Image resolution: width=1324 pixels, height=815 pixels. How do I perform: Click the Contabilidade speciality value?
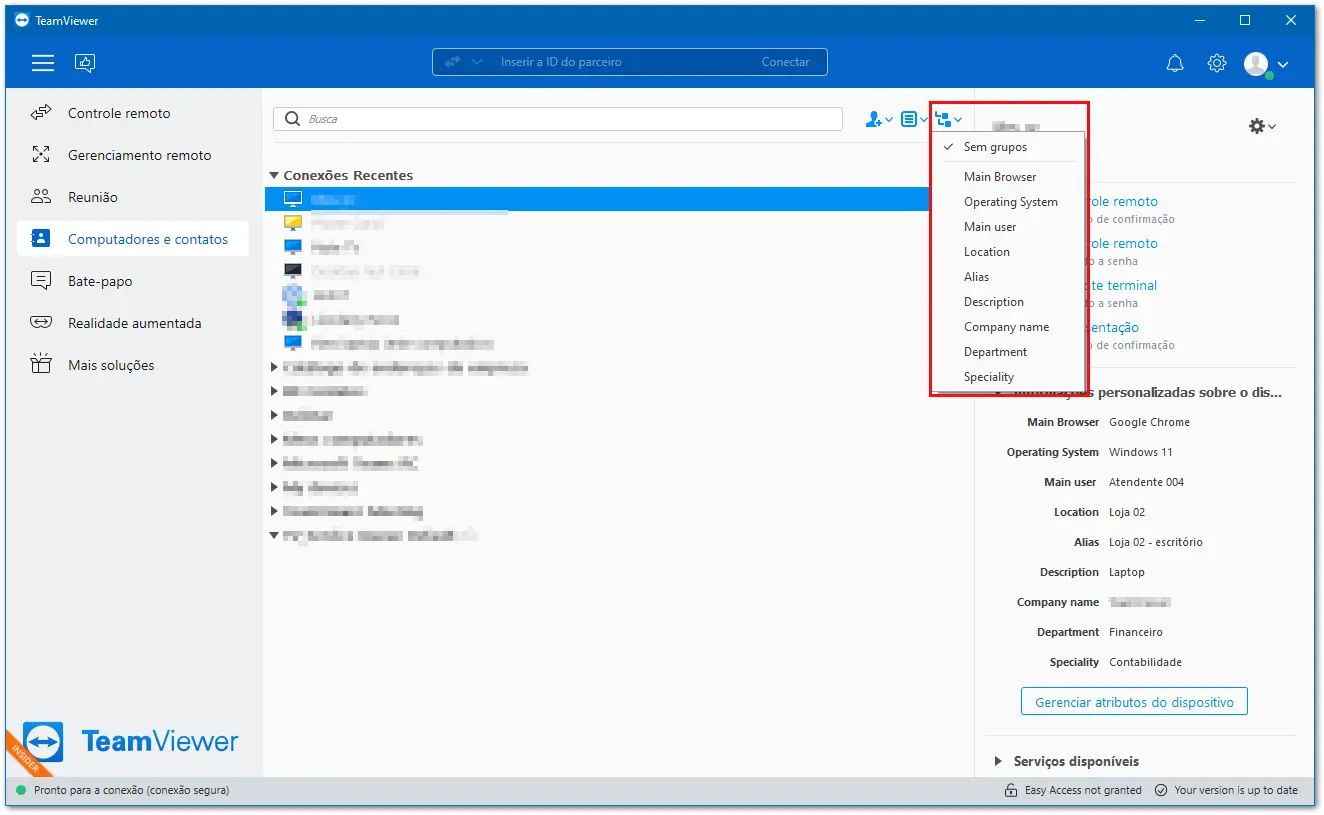click(x=1145, y=662)
